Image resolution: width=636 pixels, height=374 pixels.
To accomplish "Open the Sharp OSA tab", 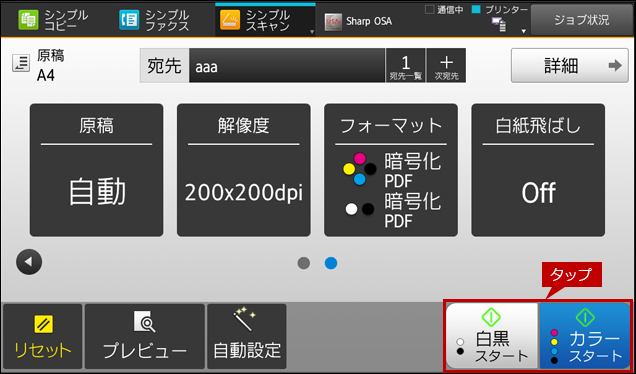I will coord(359,21).
